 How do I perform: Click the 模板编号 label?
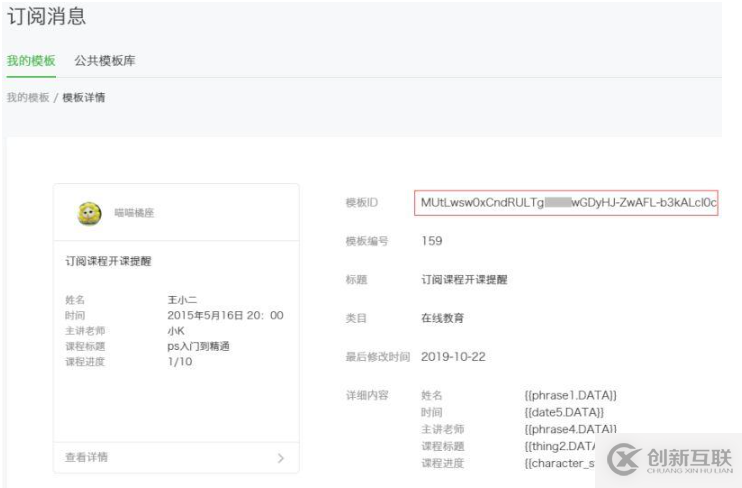point(367,241)
